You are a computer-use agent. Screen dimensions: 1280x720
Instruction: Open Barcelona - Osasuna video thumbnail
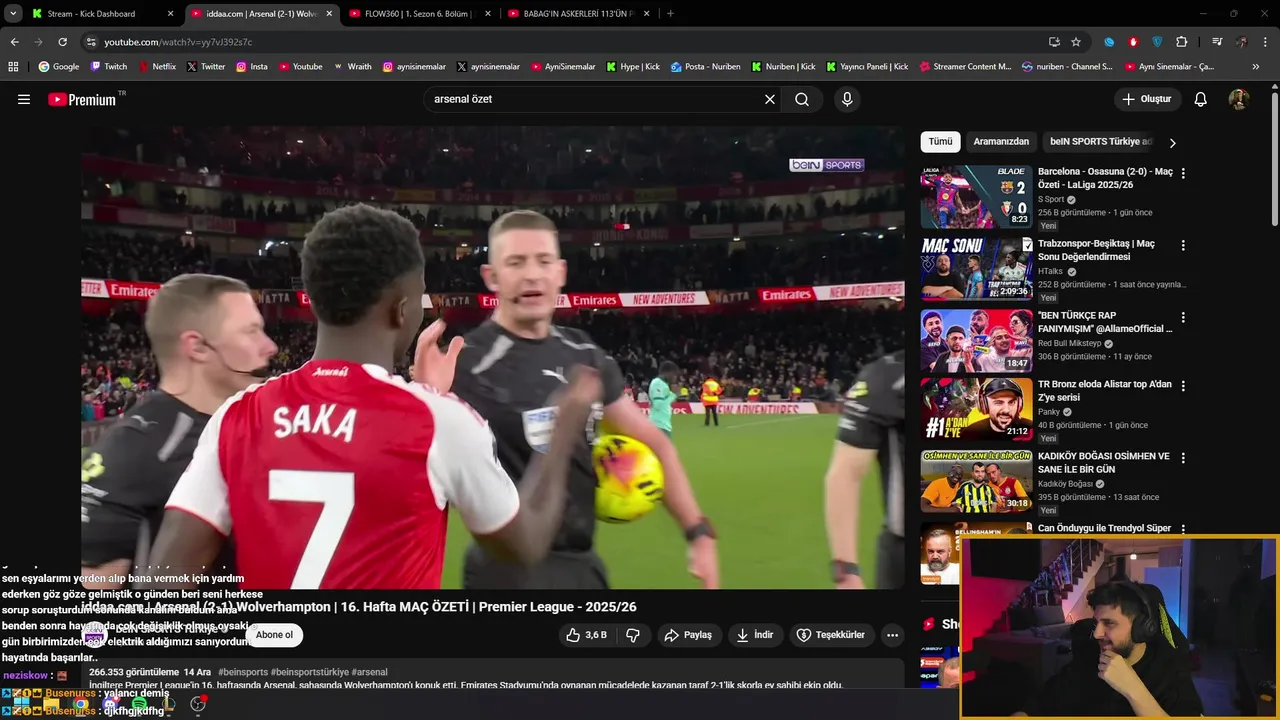point(976,197)
